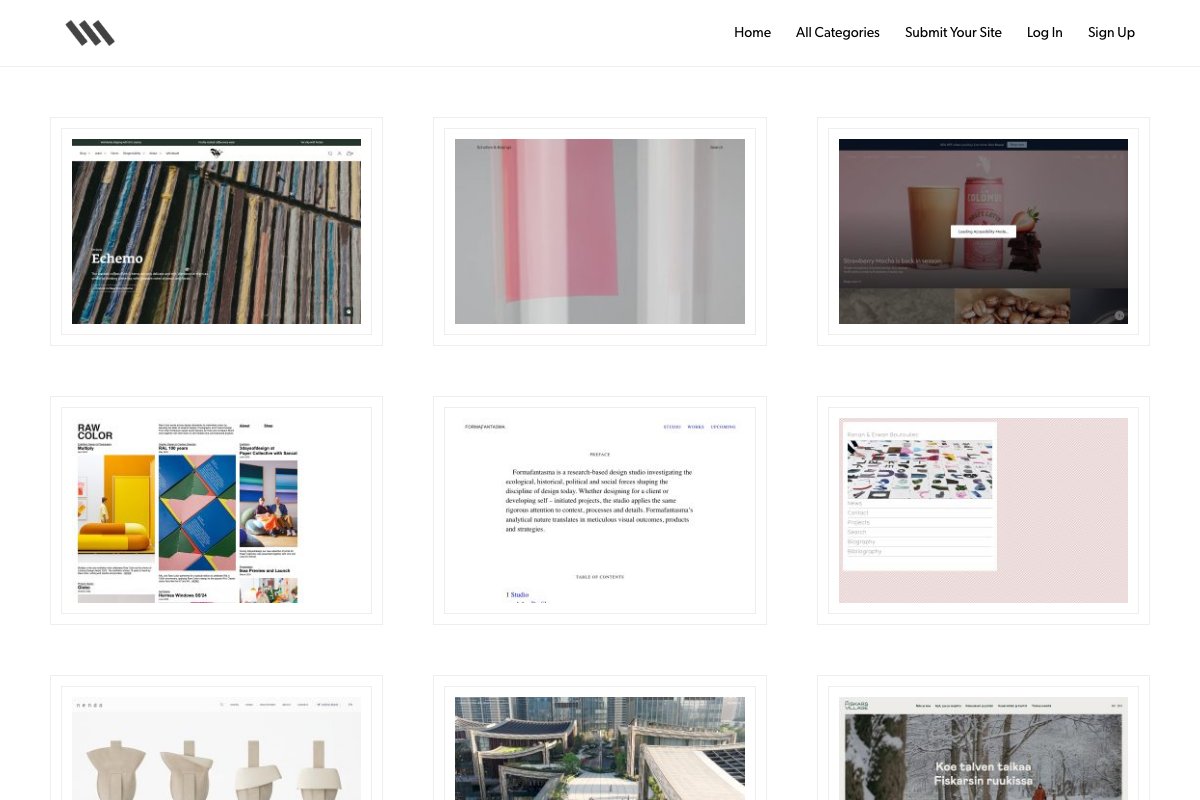Viewport: 1200px width, 800px height.
Task: Open the Echemo textile website thumbnail
Action: (216, 231)
